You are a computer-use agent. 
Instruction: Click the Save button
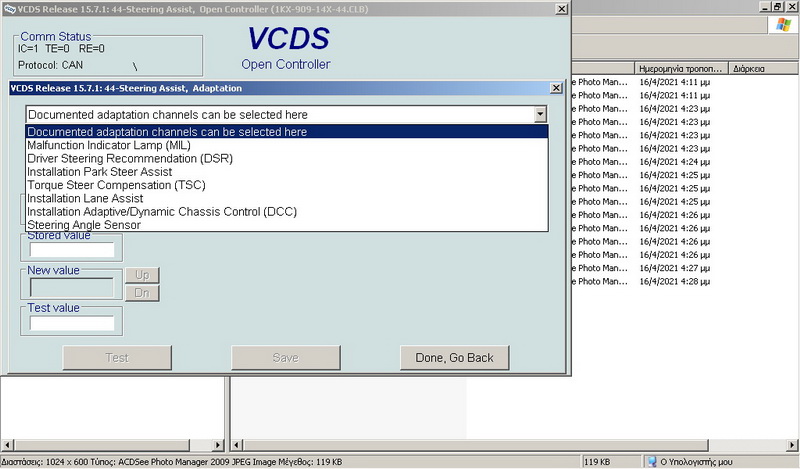tap(285, 358)
